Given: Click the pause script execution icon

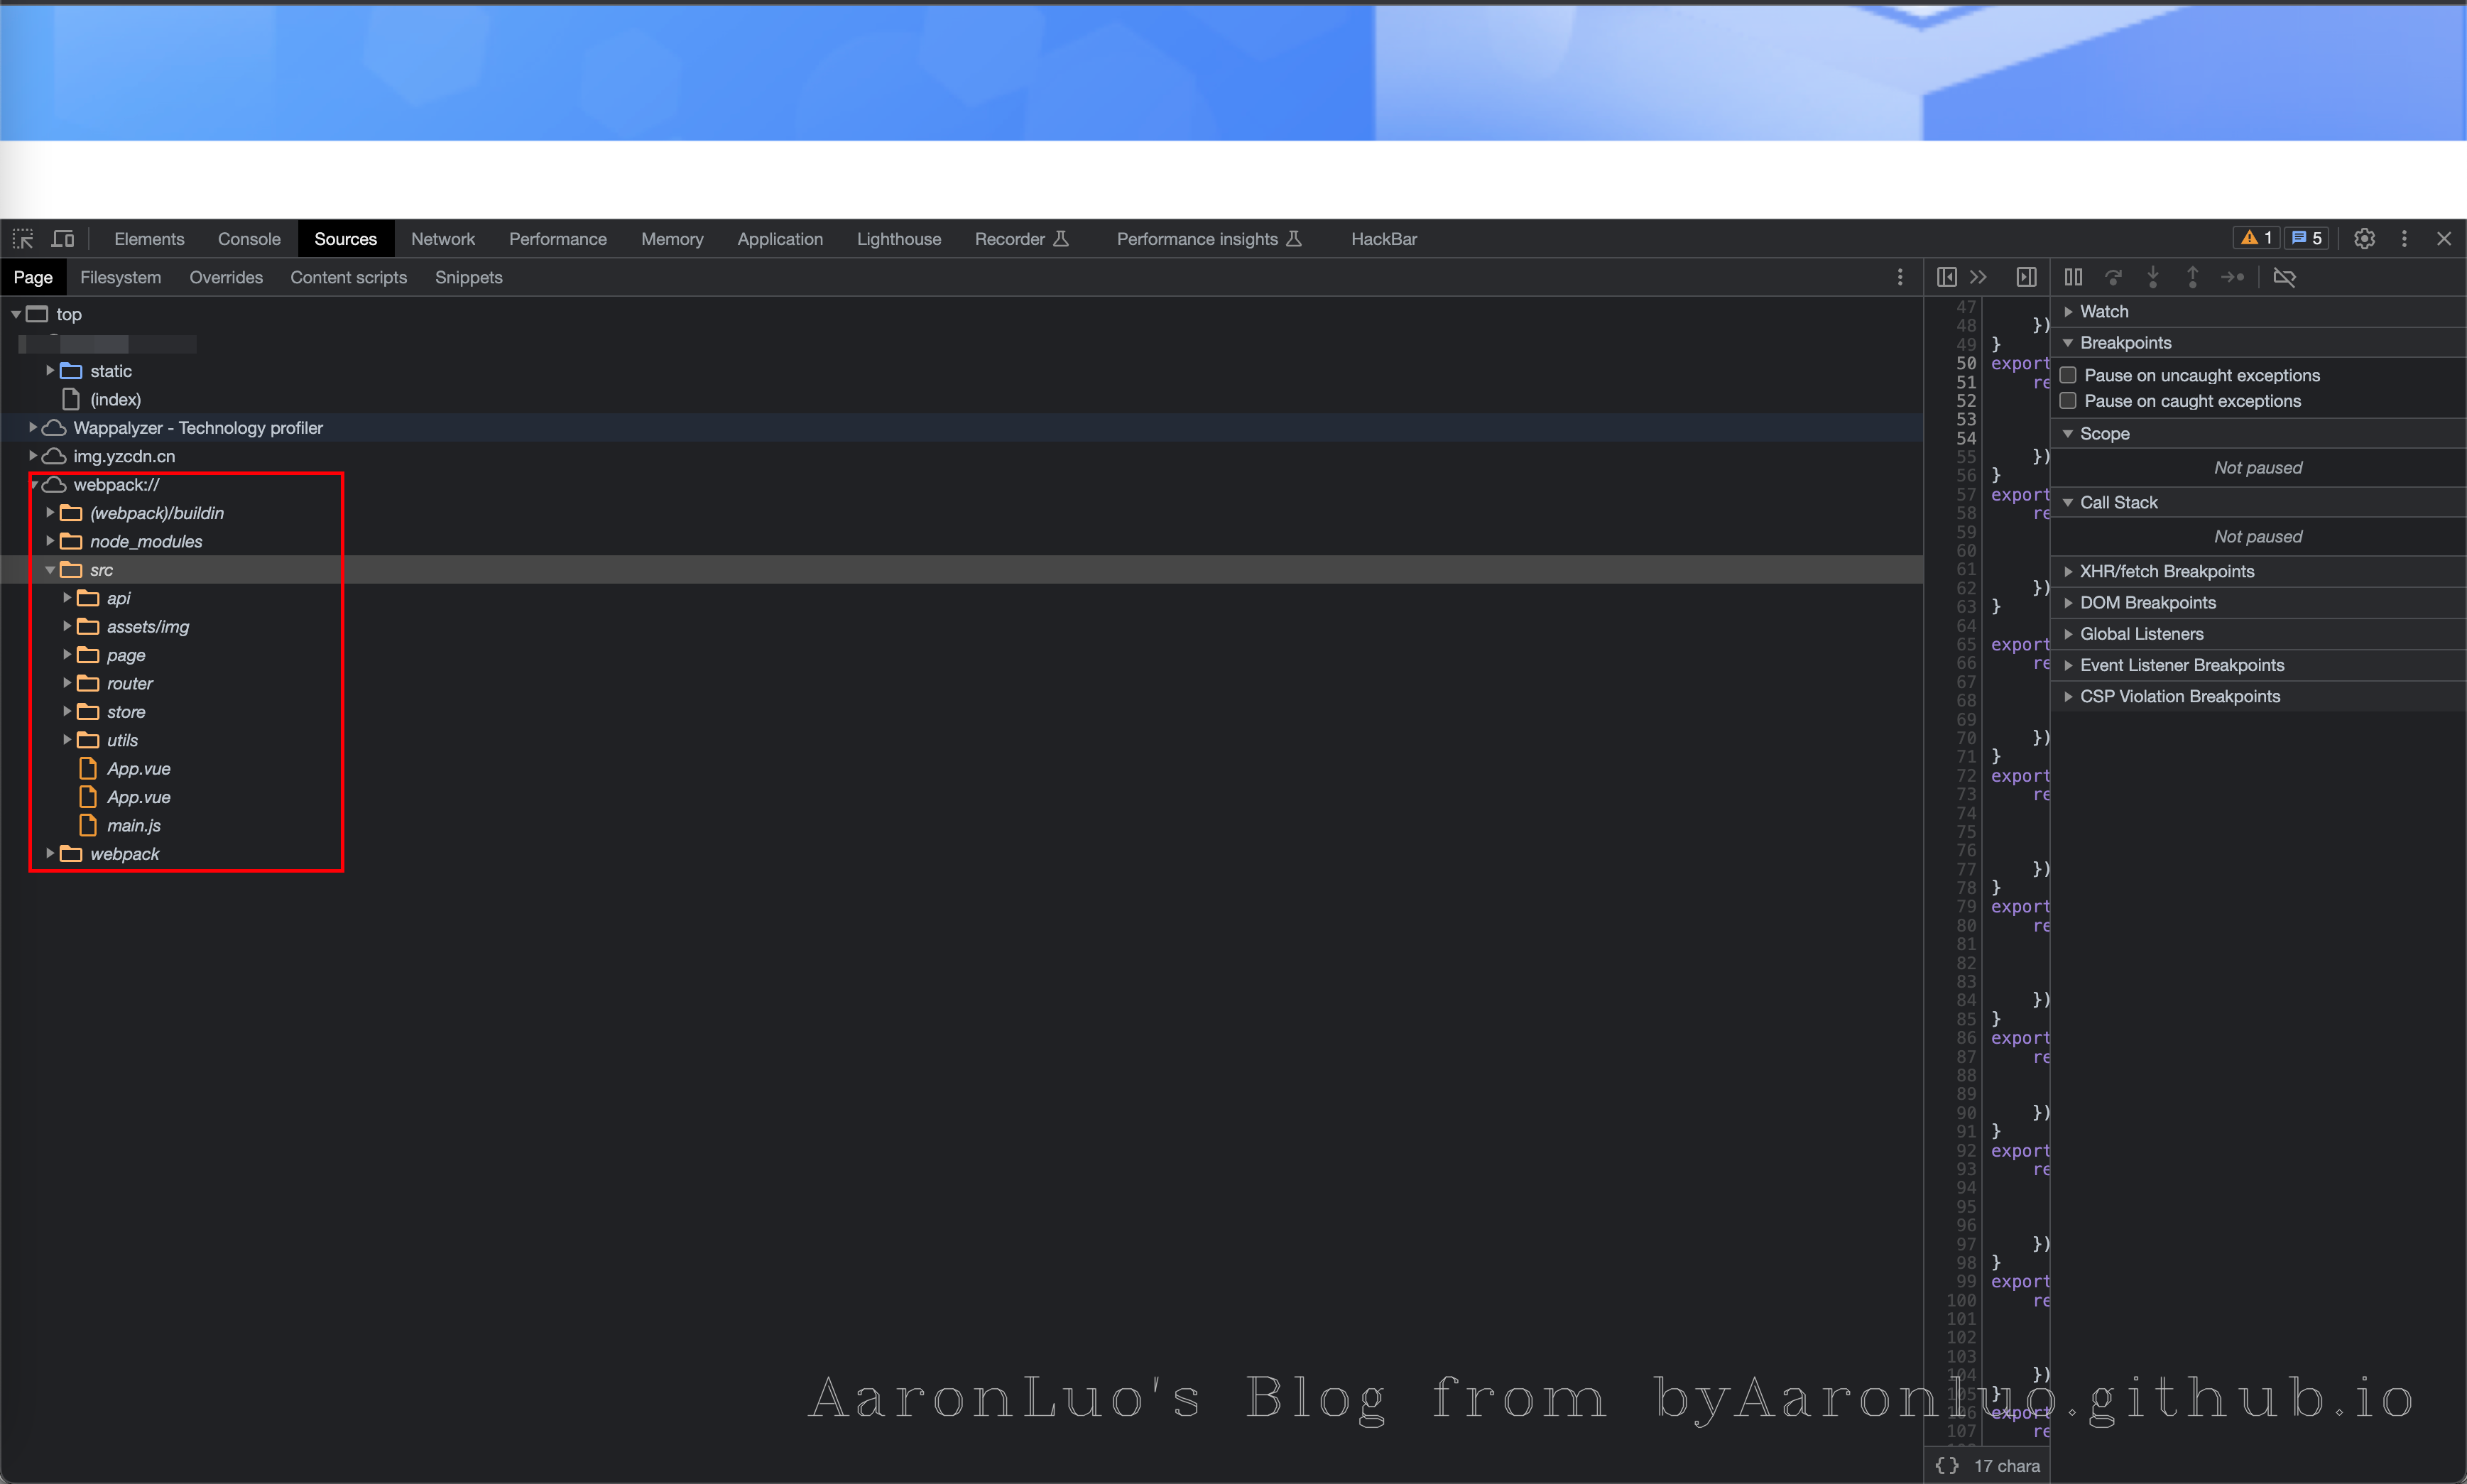Looking at the screenshot, I should click(2073, 277).
